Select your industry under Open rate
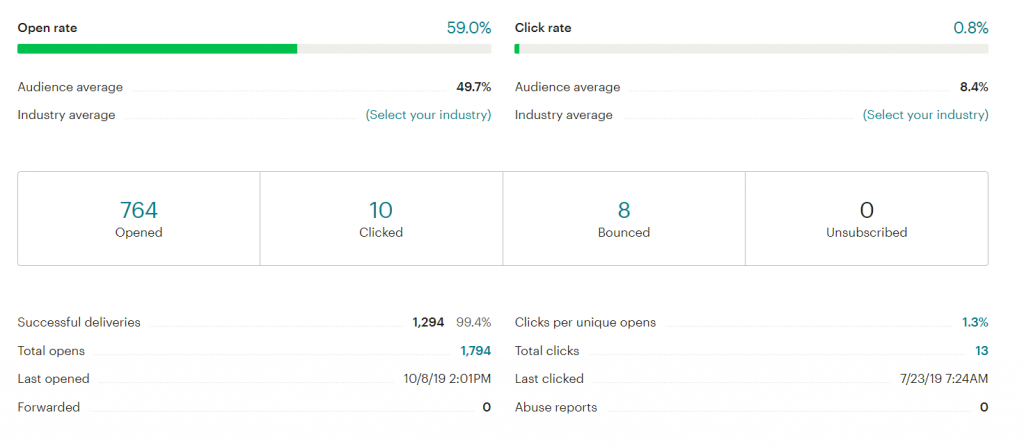 click(428, 115)
